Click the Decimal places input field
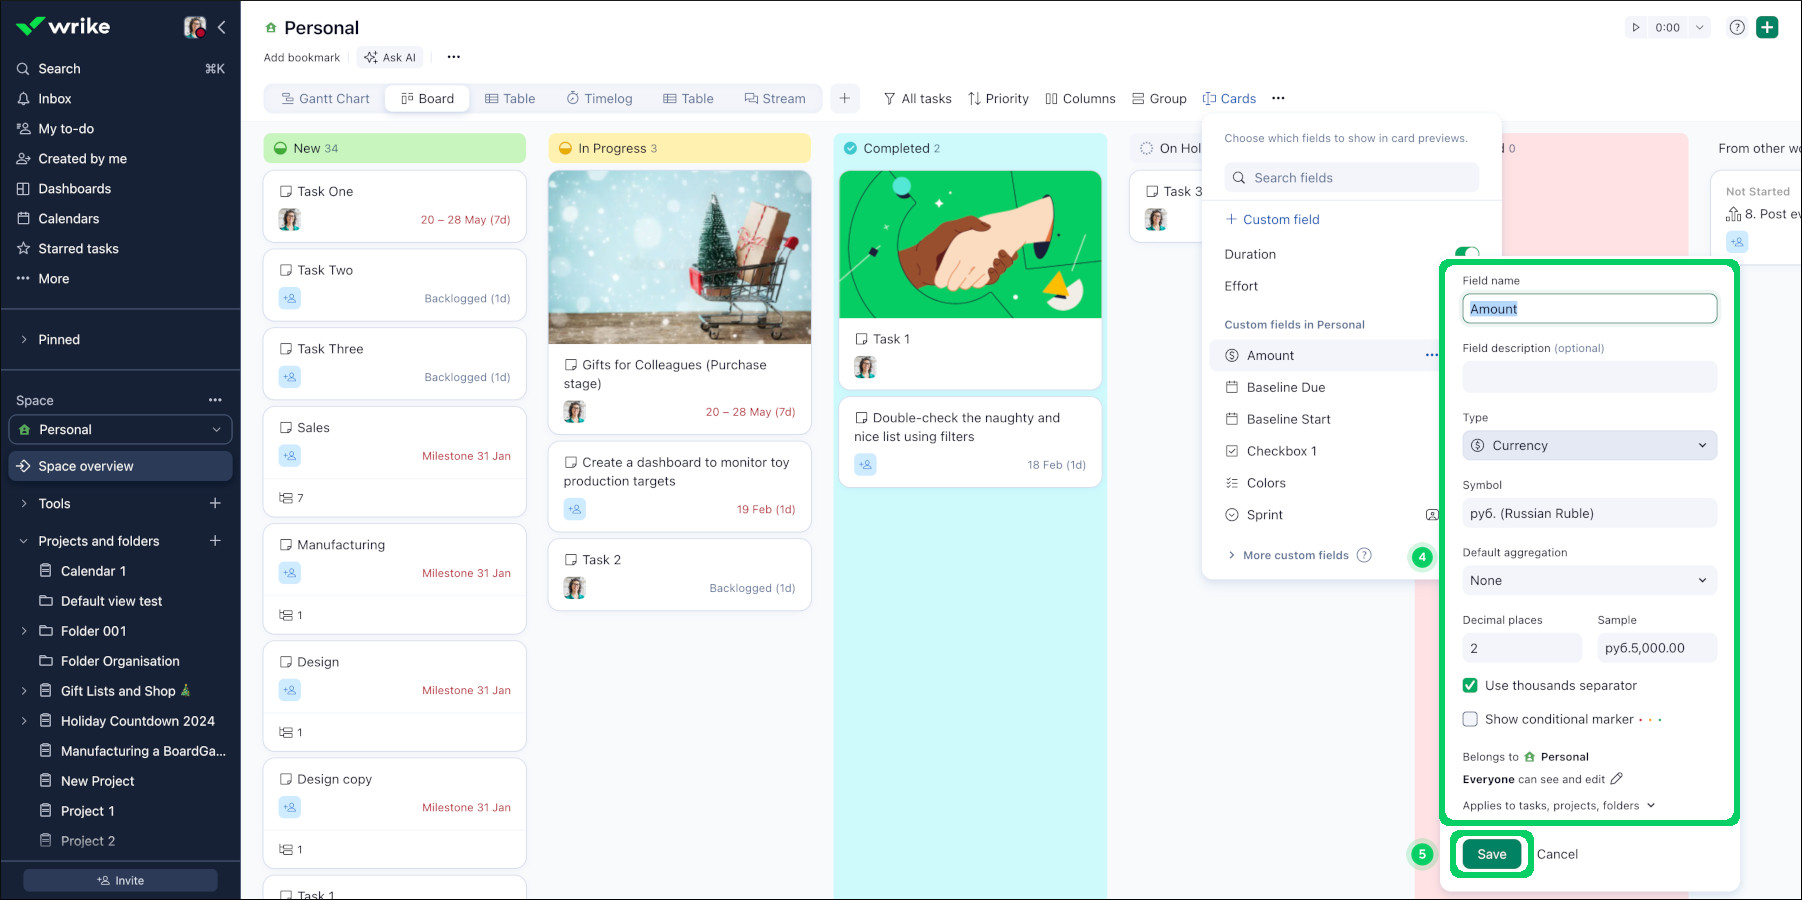Screen dimensions: 1802x900 [1521, 648]
